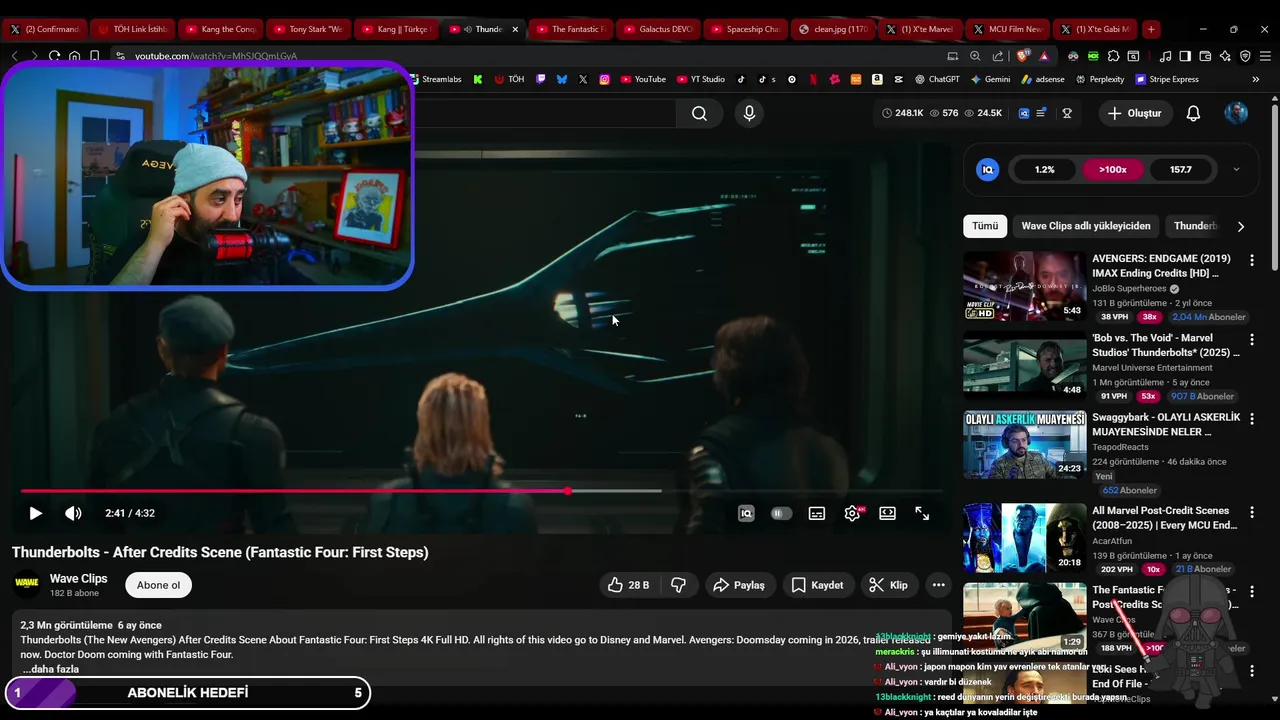Open options menu for All Marvel Post-Credit Scenes
1280x720 pixels.
click(x=1251, y=512)
